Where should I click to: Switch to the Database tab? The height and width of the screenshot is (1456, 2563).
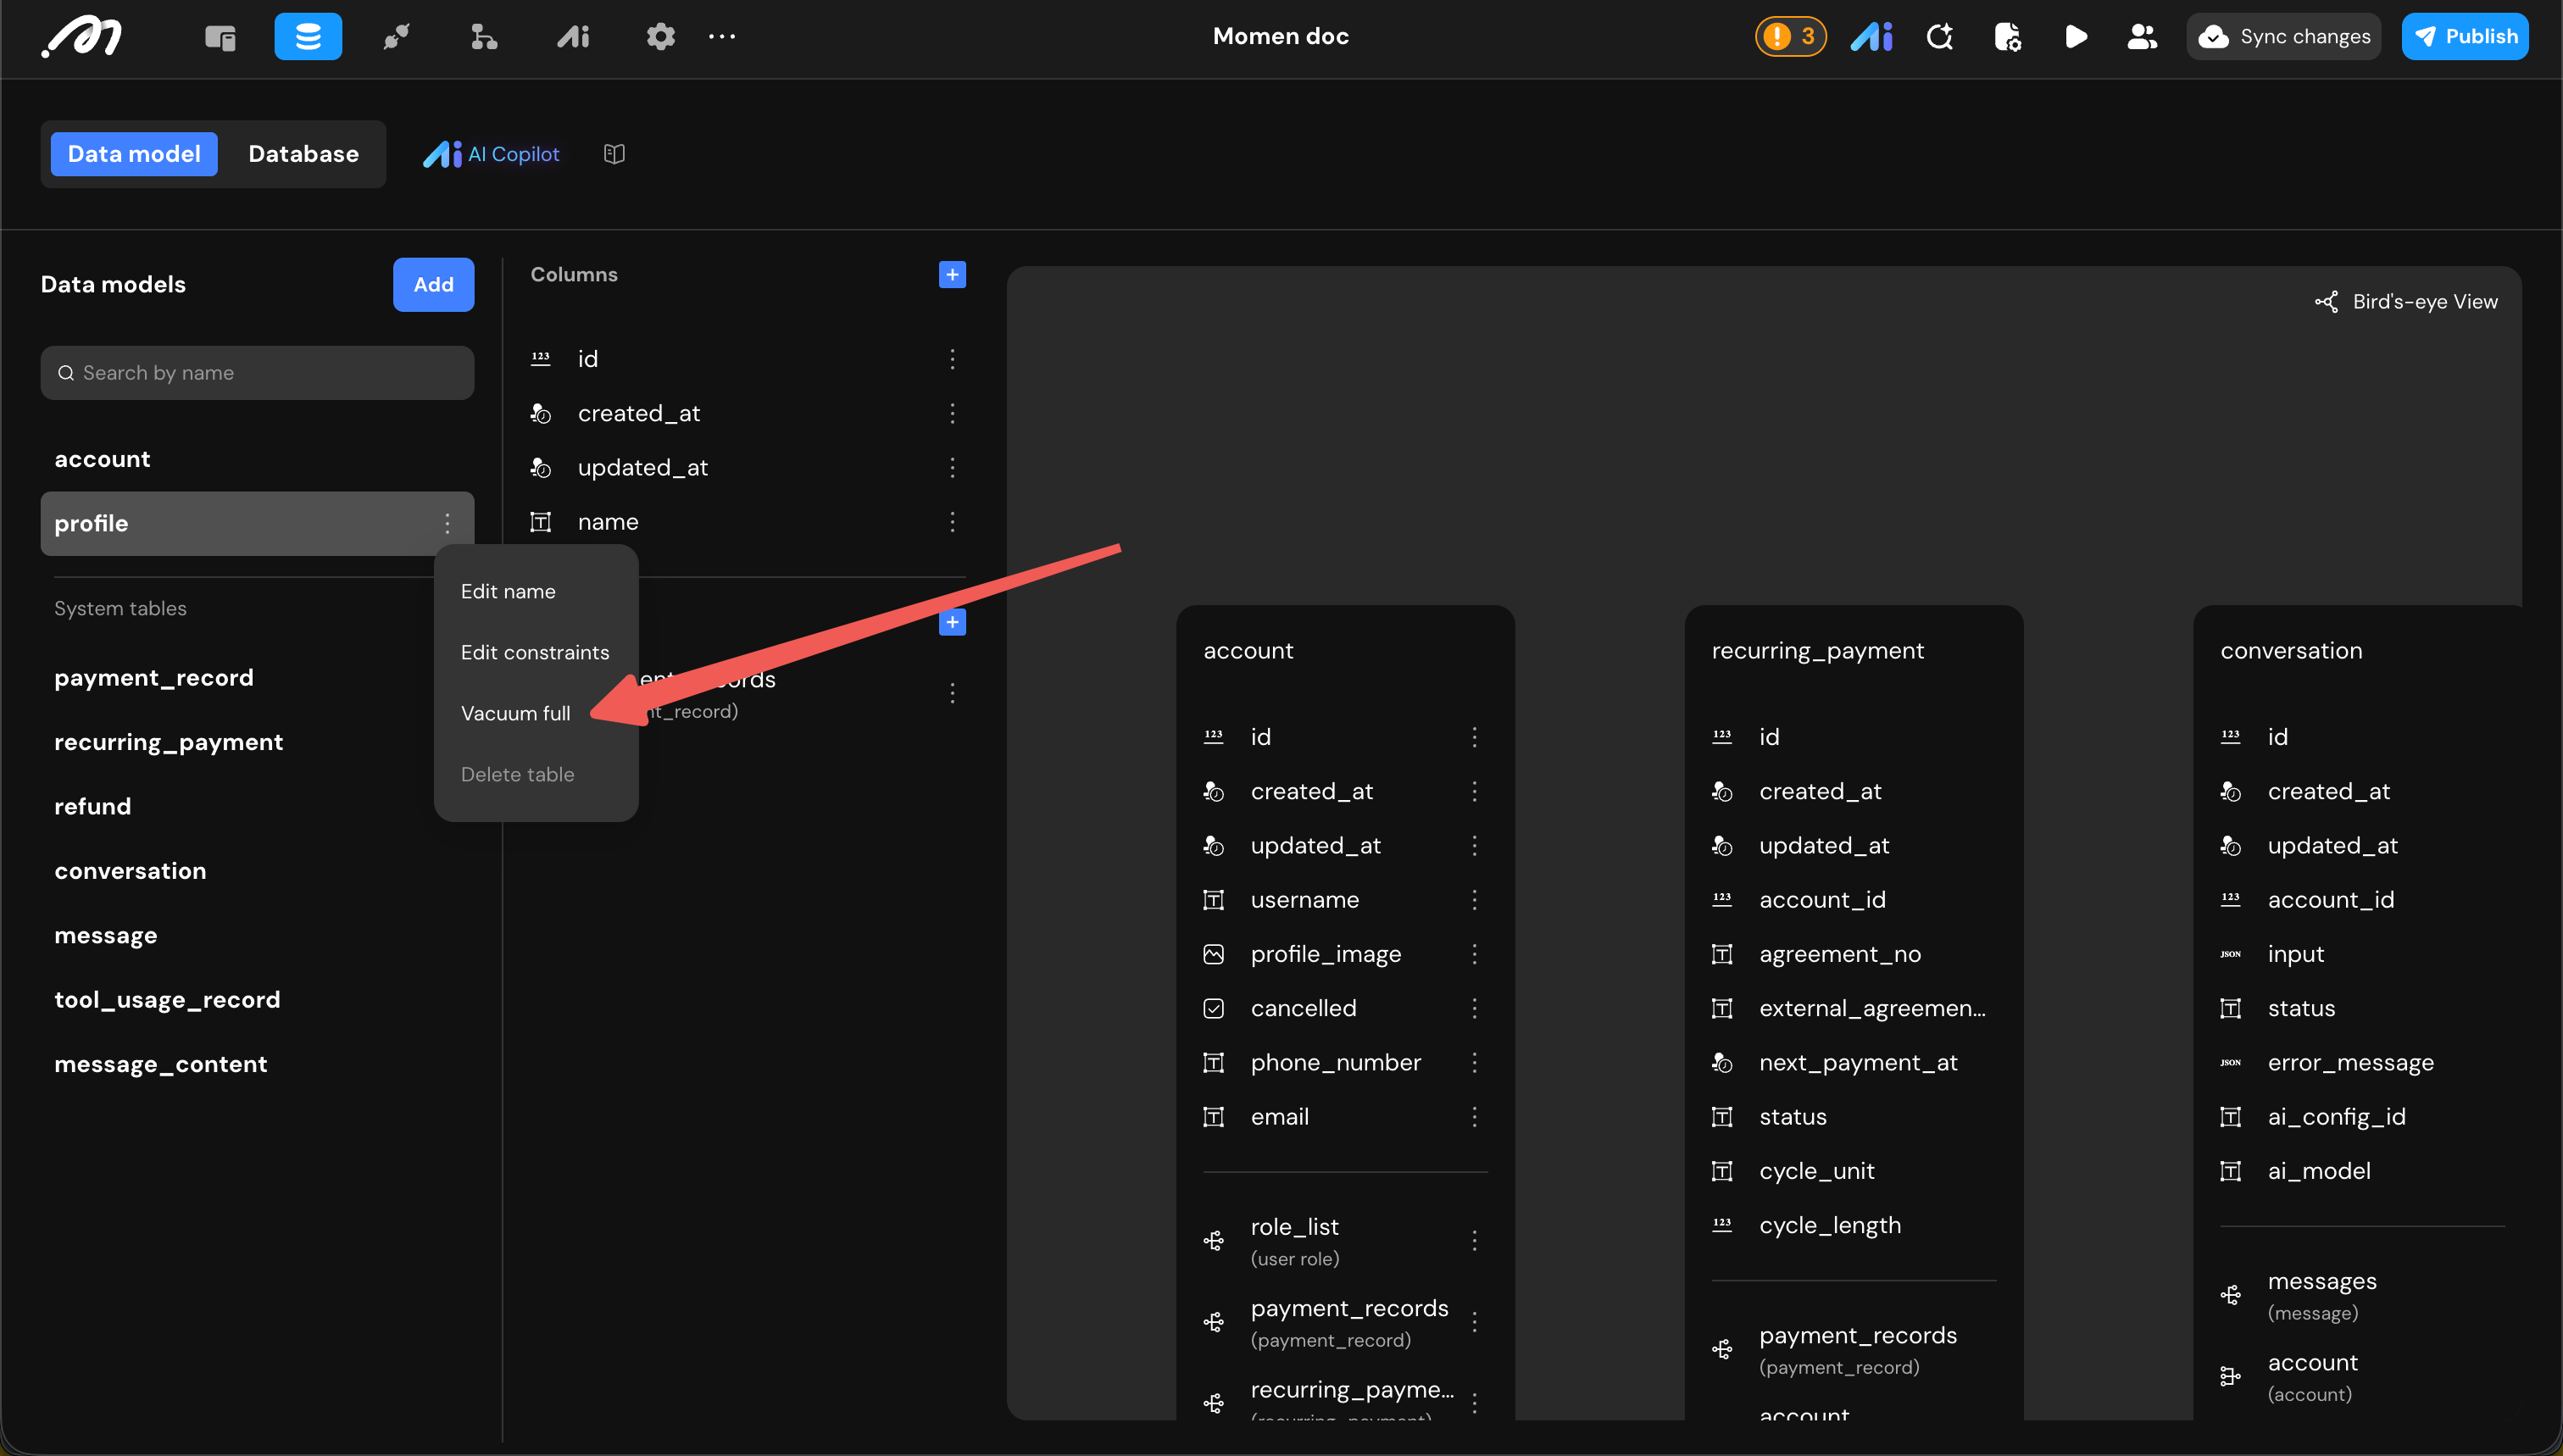tap(303, 154)
